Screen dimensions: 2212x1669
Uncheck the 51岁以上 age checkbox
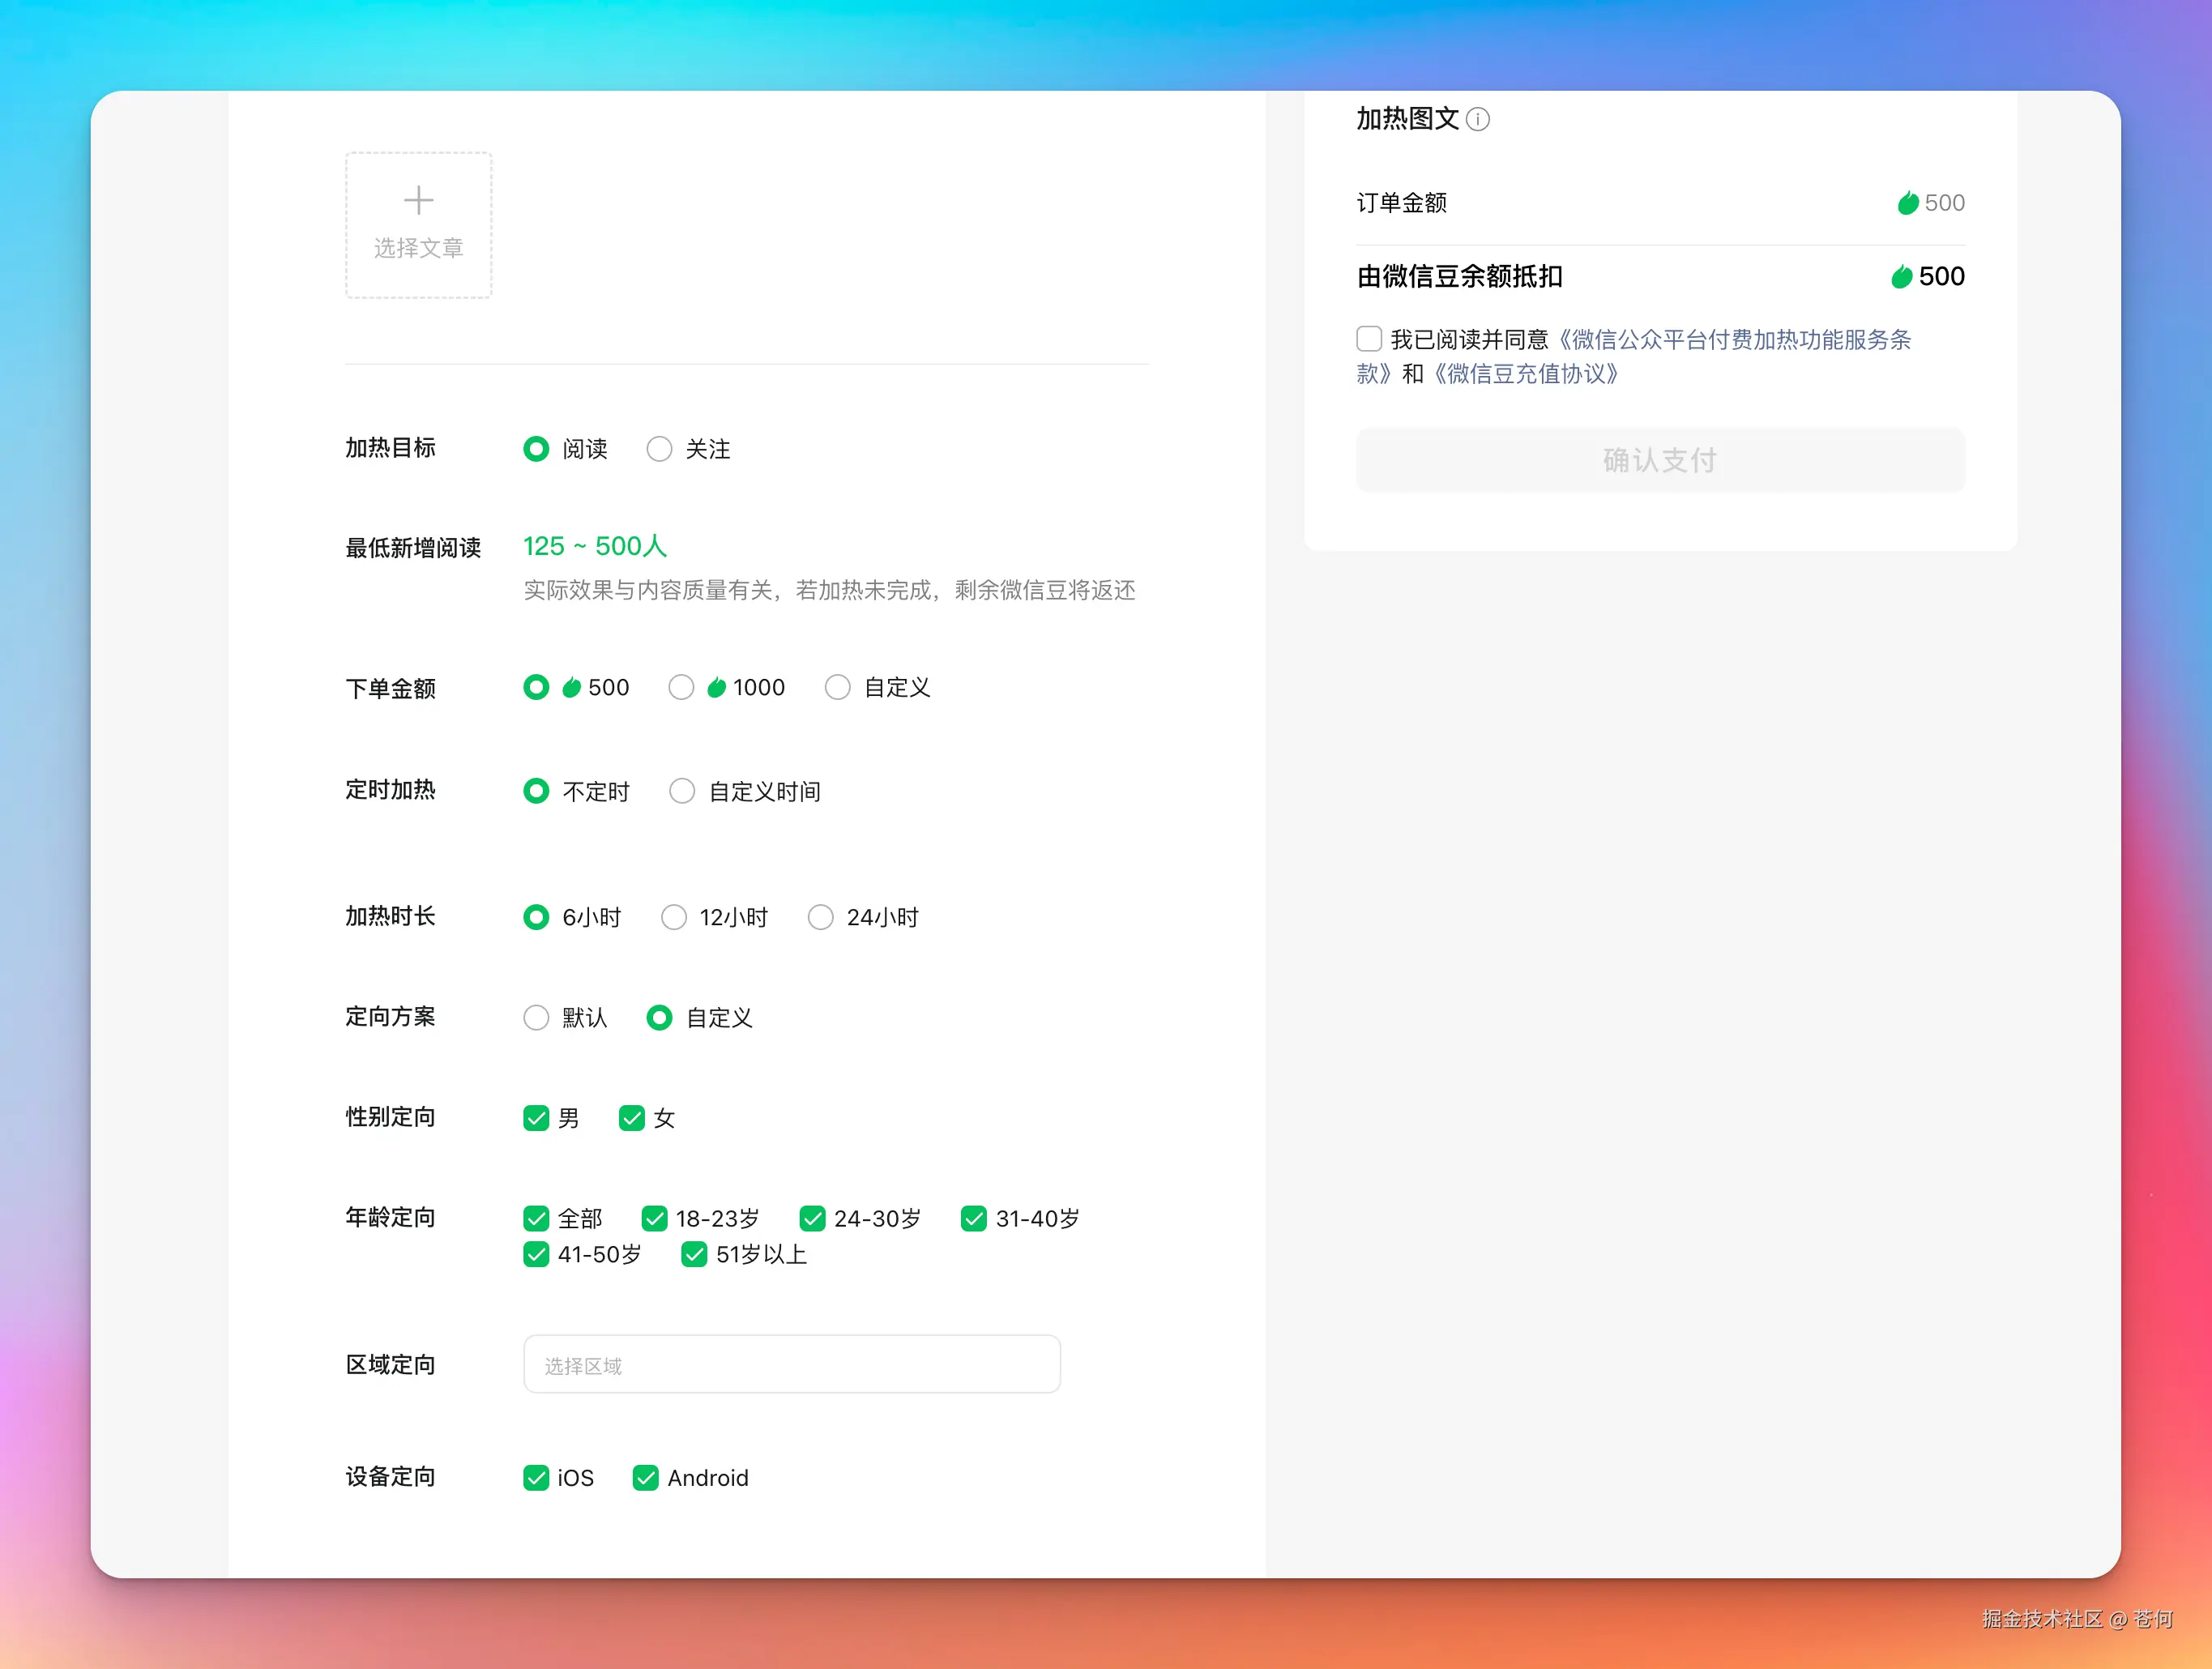694,1254
